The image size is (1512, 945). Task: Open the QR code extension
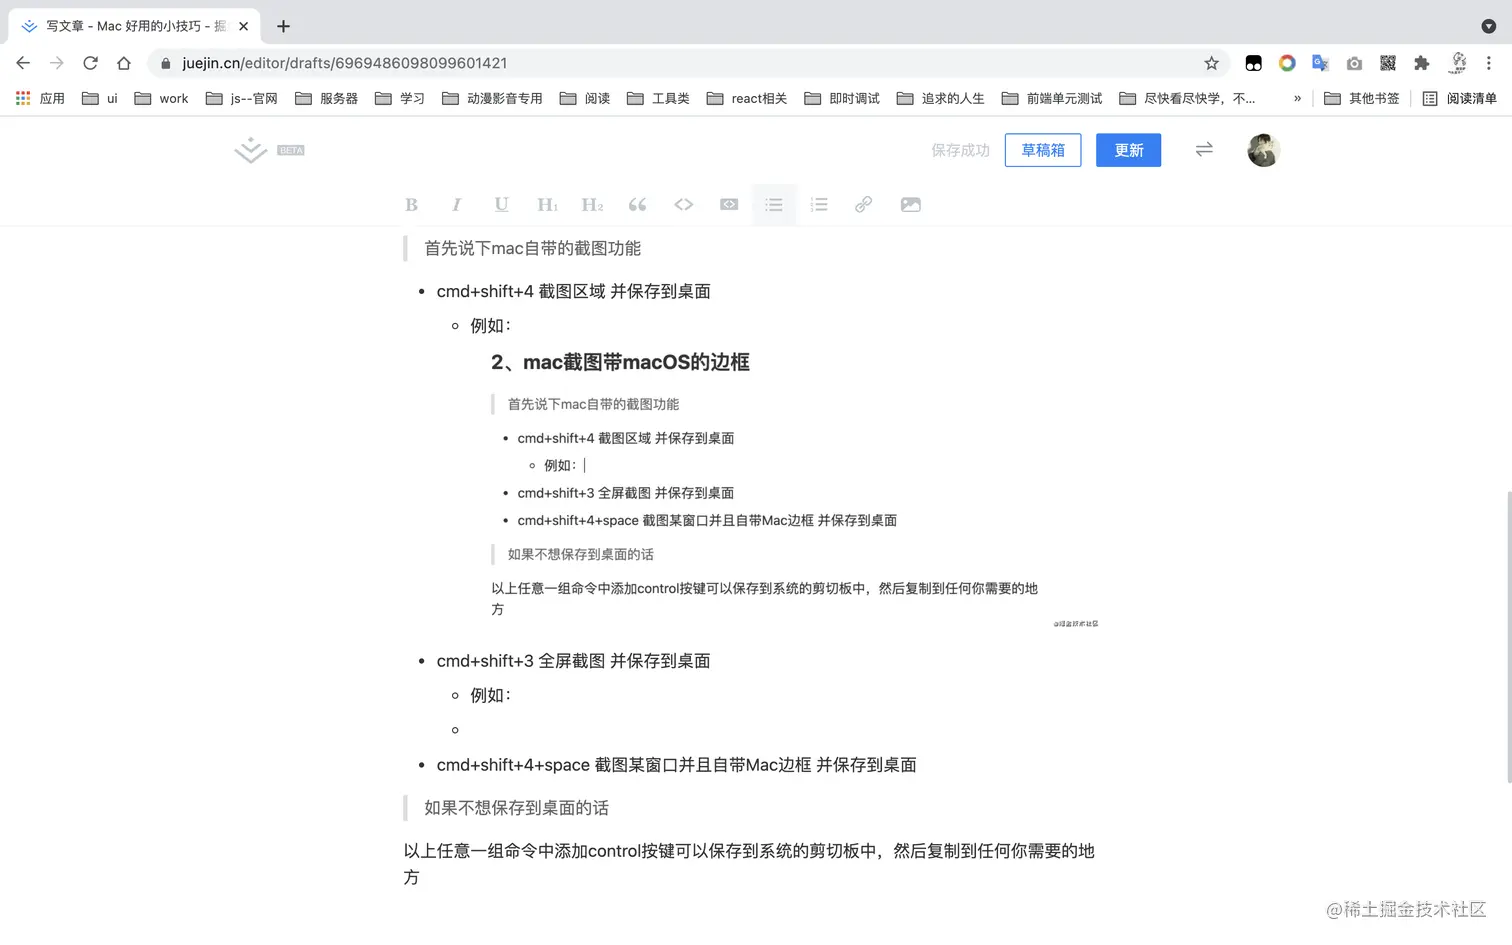pos(1388,63)
